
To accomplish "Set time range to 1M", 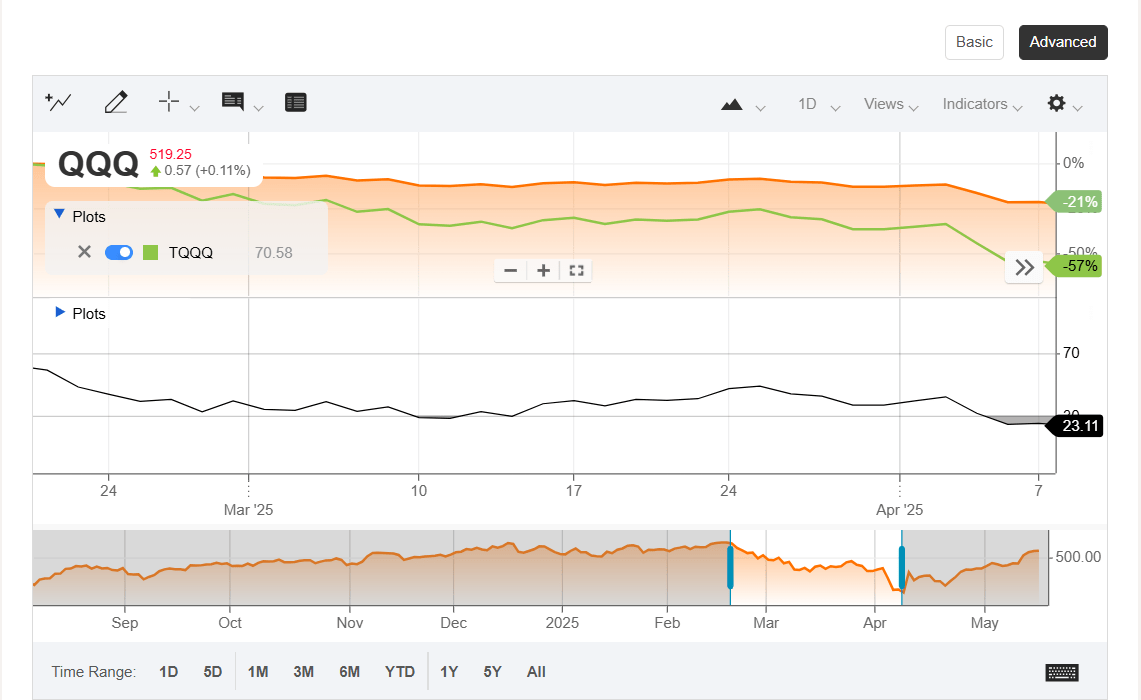I will 258,672.
